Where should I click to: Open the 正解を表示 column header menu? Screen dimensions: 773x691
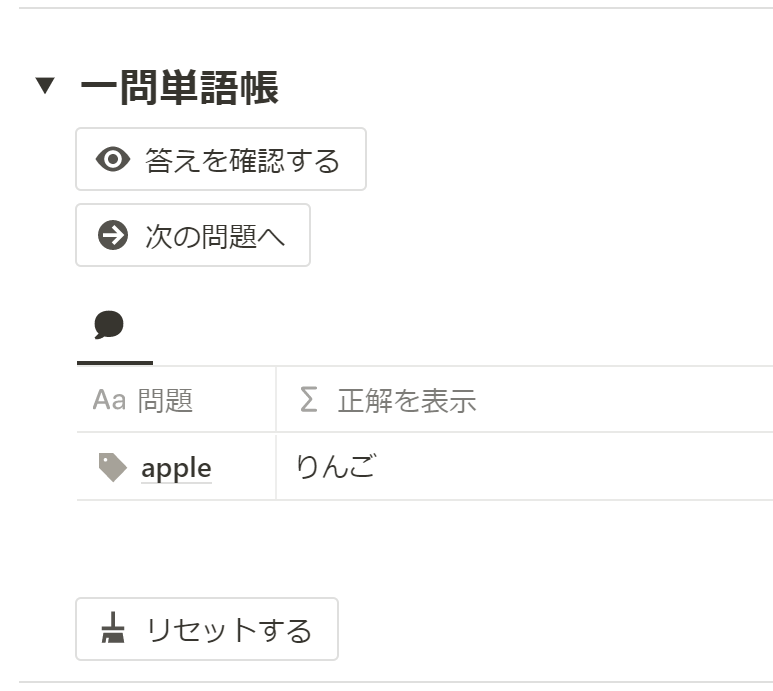click(x=406, y=401)
